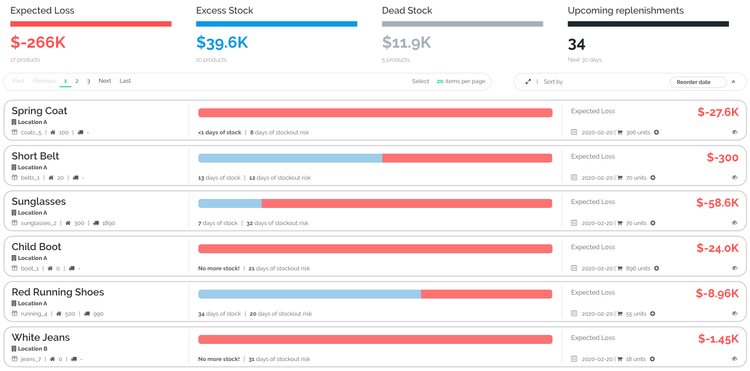Click the plus icon in Sunglasses row
The image size is (750, 371).
653,223
